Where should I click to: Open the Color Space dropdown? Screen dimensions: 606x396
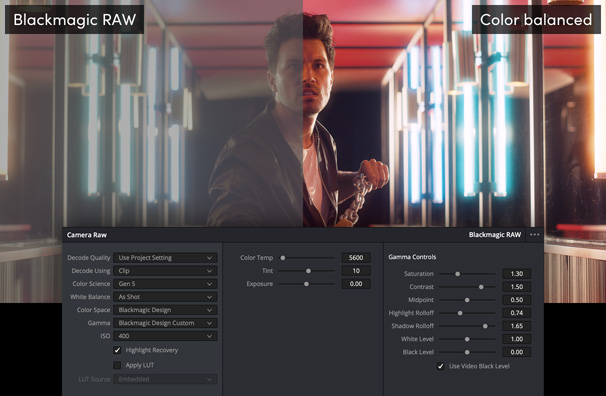click(x=165, y=310)
